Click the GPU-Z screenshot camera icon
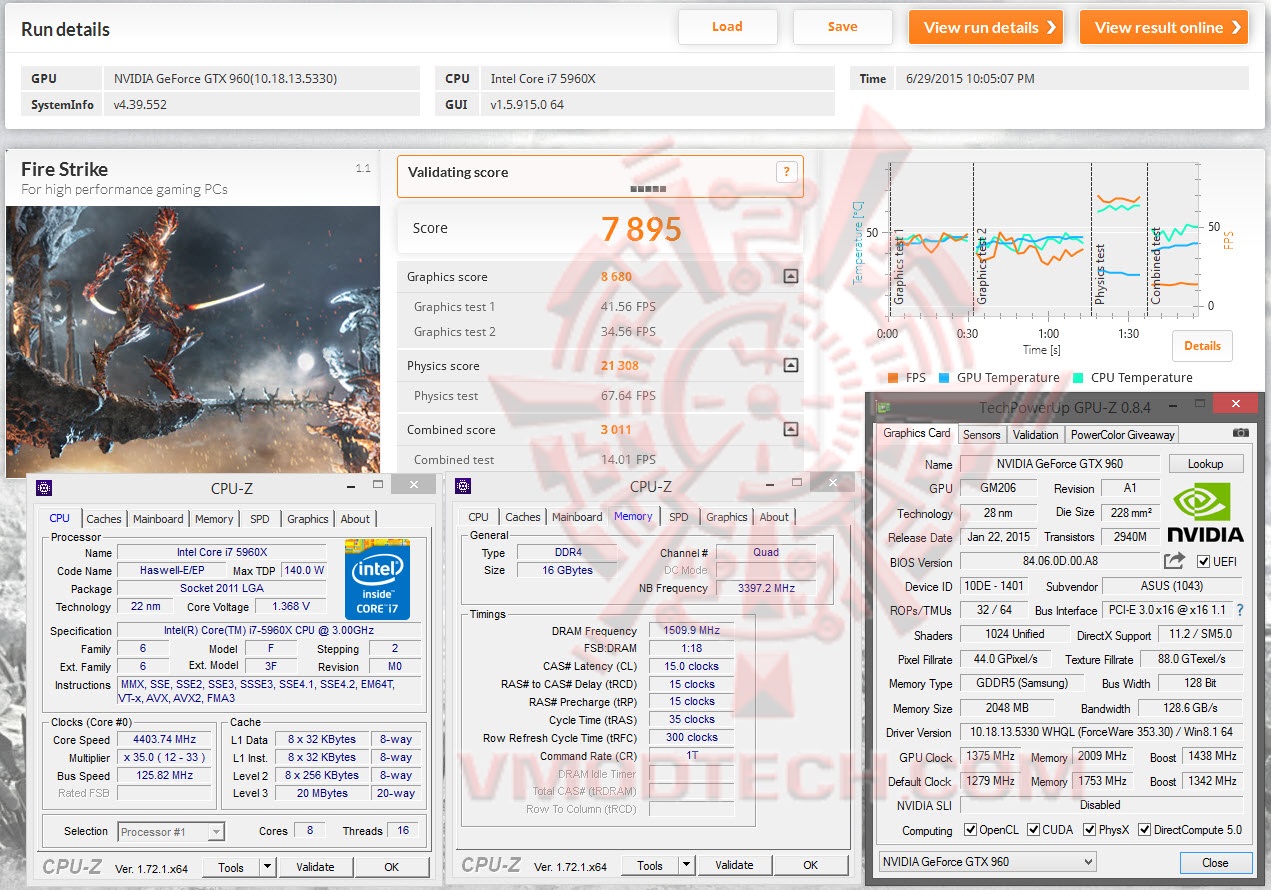 pos(1240,433)
